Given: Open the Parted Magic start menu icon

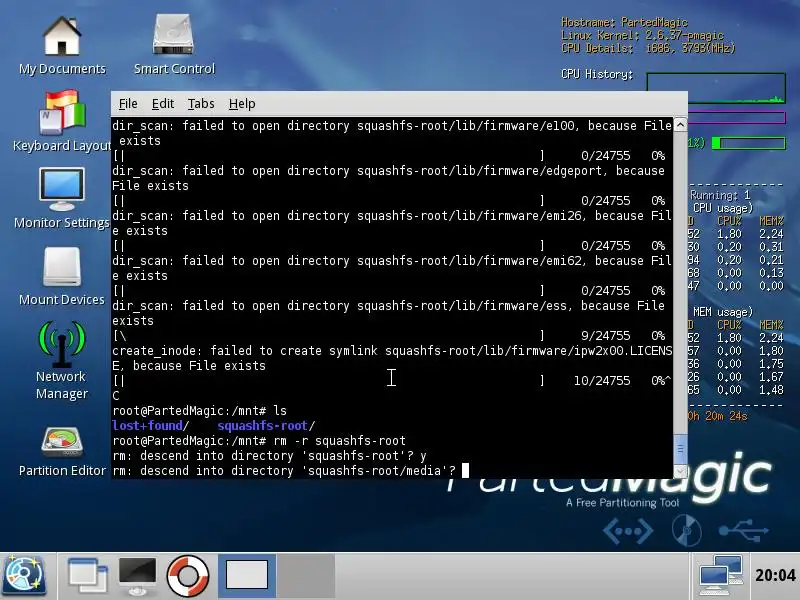Looking at the screenshot, I should click(x=23, y=576).
